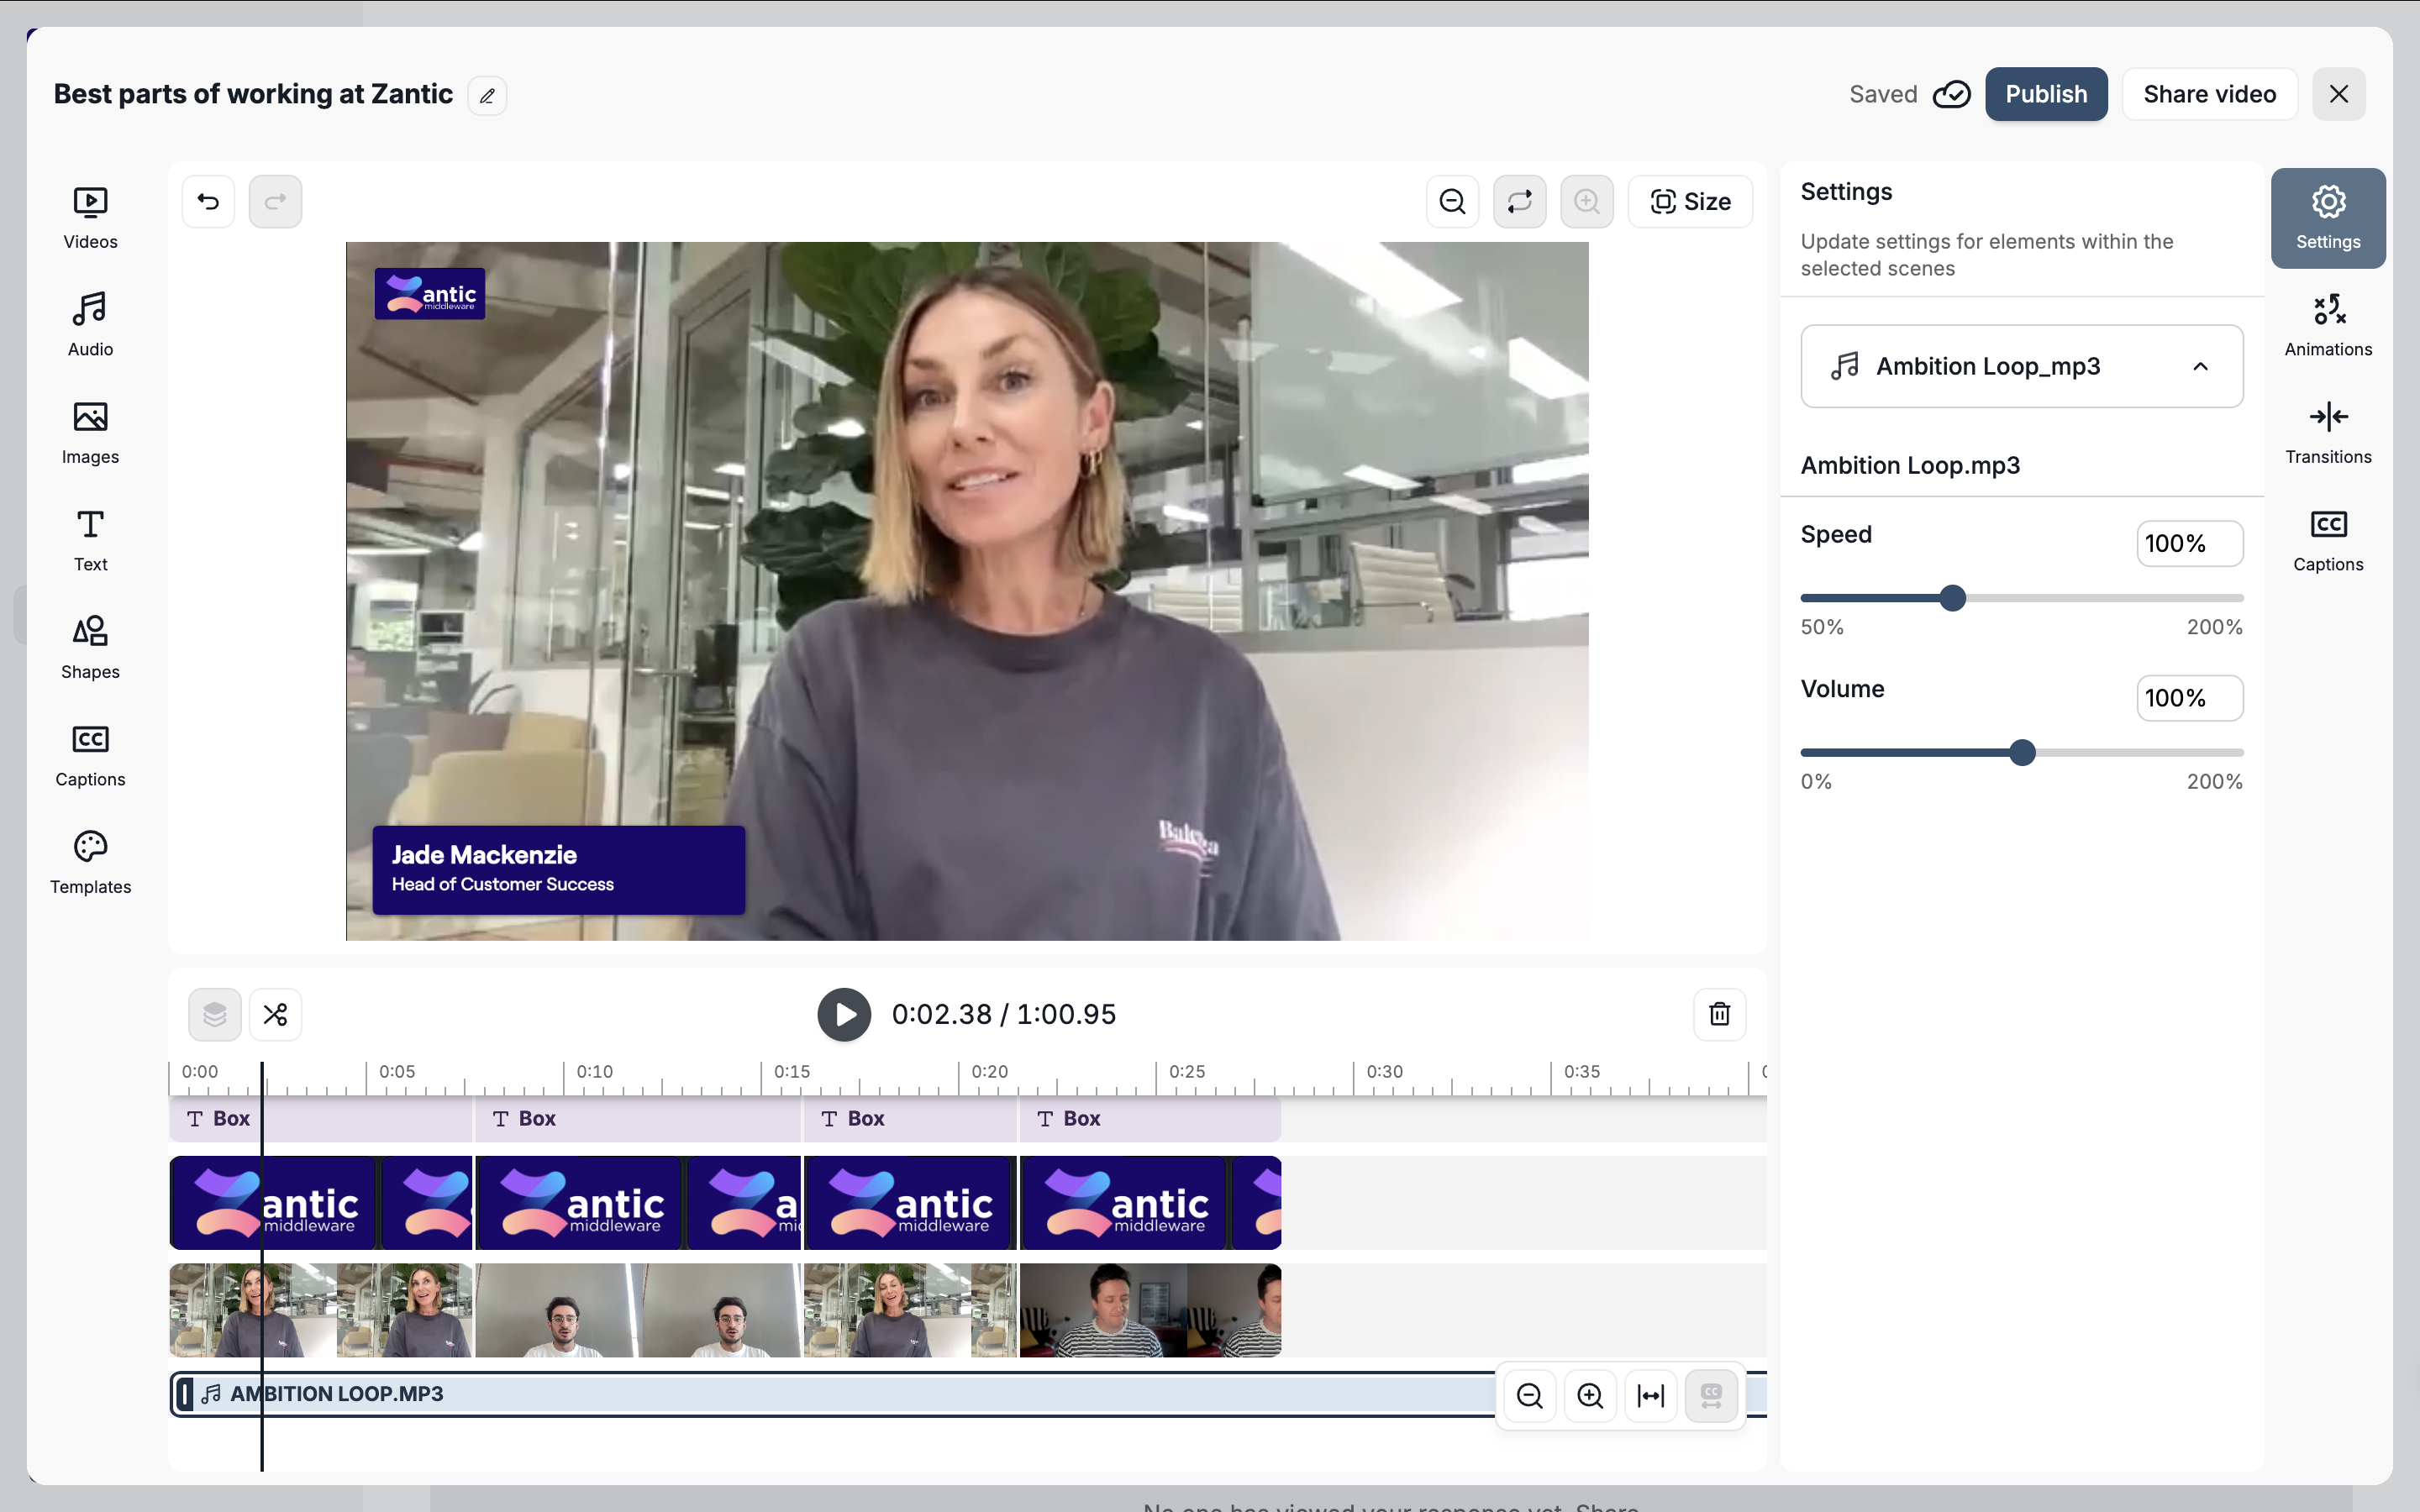Open the canvas Size options
The height and width of the screenshot is (1512, 2420).
[x=1690, y=201]
